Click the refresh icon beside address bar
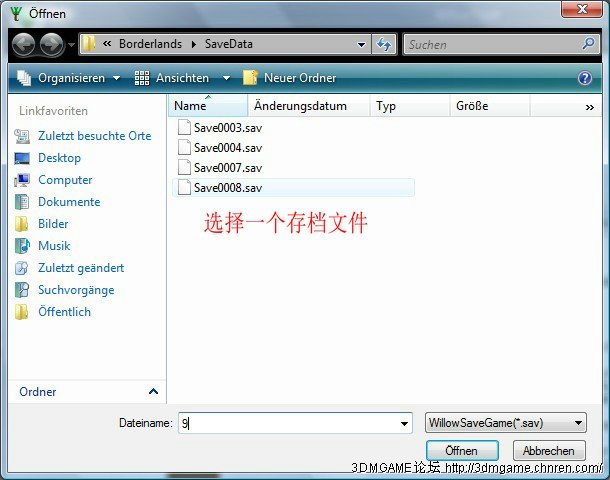This screenshot has height=480, width=610. point(384,45)
